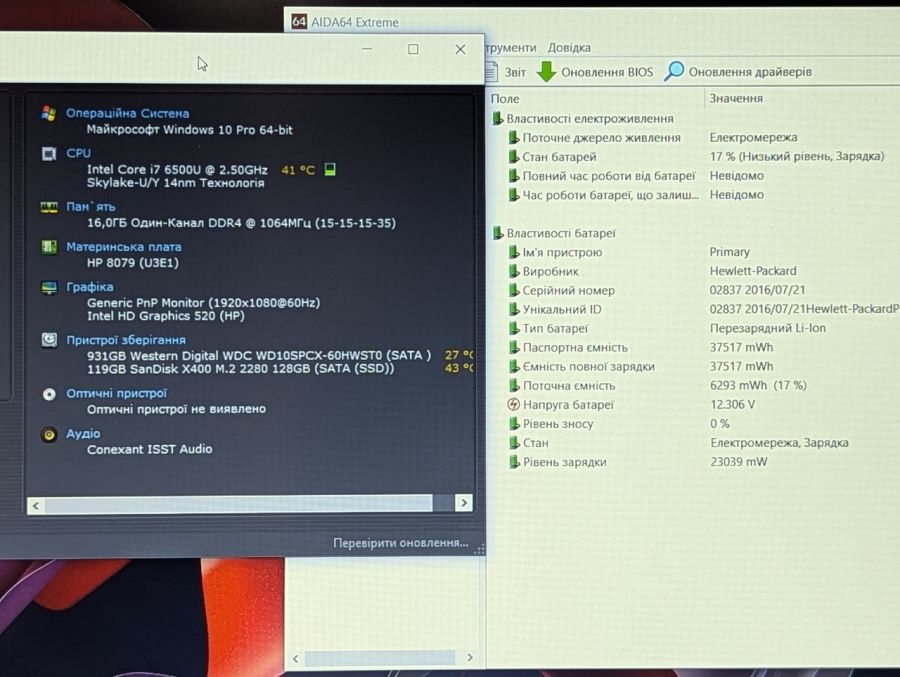This screenshot has width=900, height=677.
Task: Select the value 23039 mW
Action: tap(739, 462)
